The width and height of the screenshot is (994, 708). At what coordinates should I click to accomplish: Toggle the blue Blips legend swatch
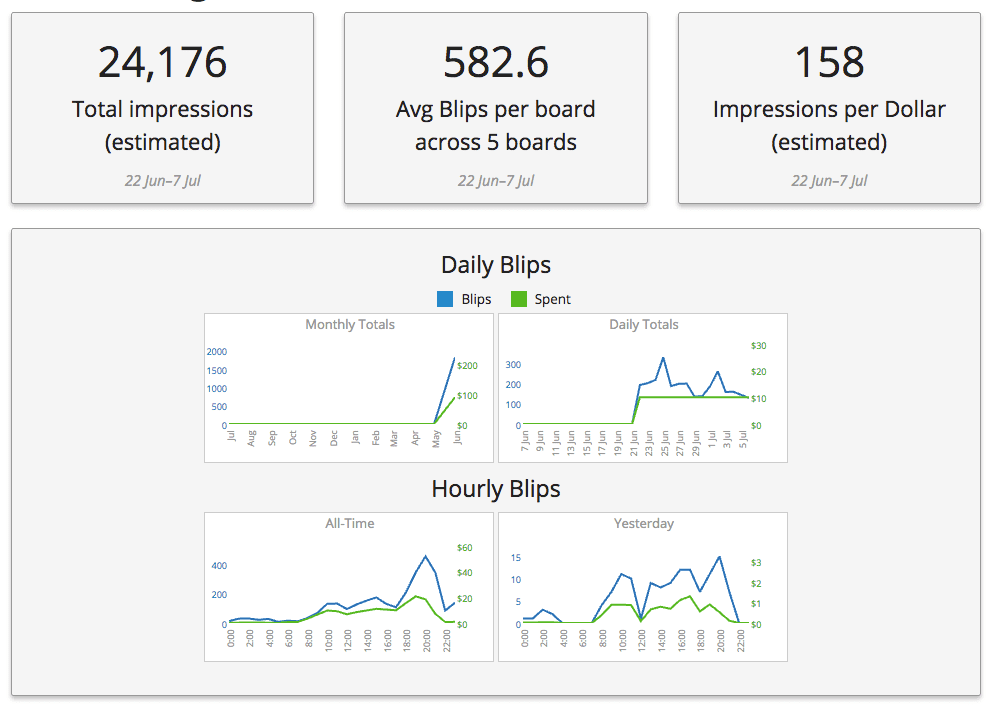[x=444, y=298]
